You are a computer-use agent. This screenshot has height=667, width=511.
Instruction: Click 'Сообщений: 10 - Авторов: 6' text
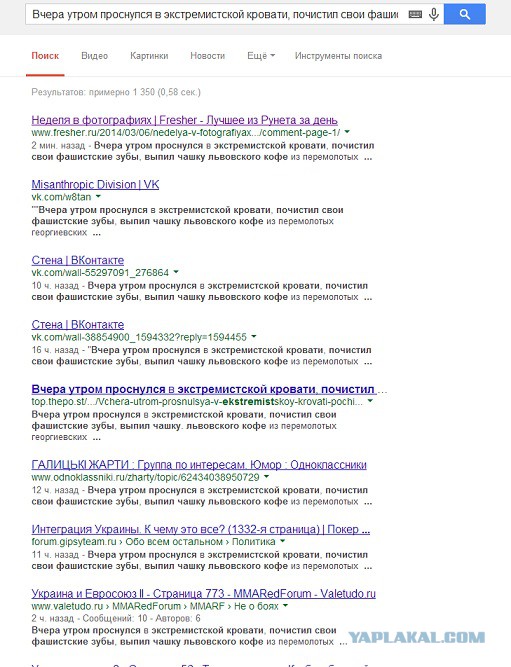[141, 618]
